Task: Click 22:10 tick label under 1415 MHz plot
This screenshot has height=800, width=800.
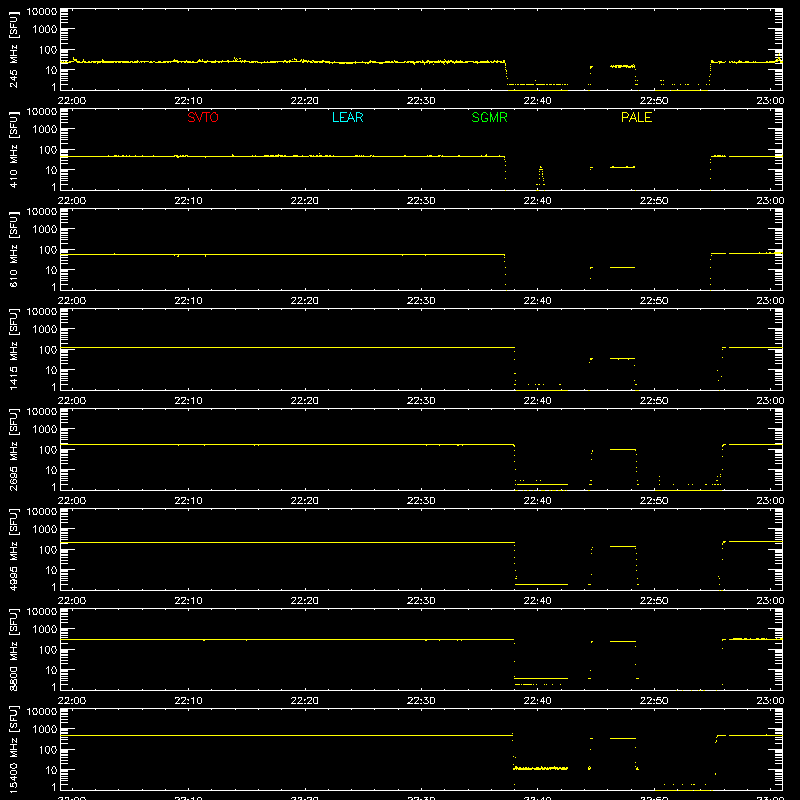Action: 188,401
